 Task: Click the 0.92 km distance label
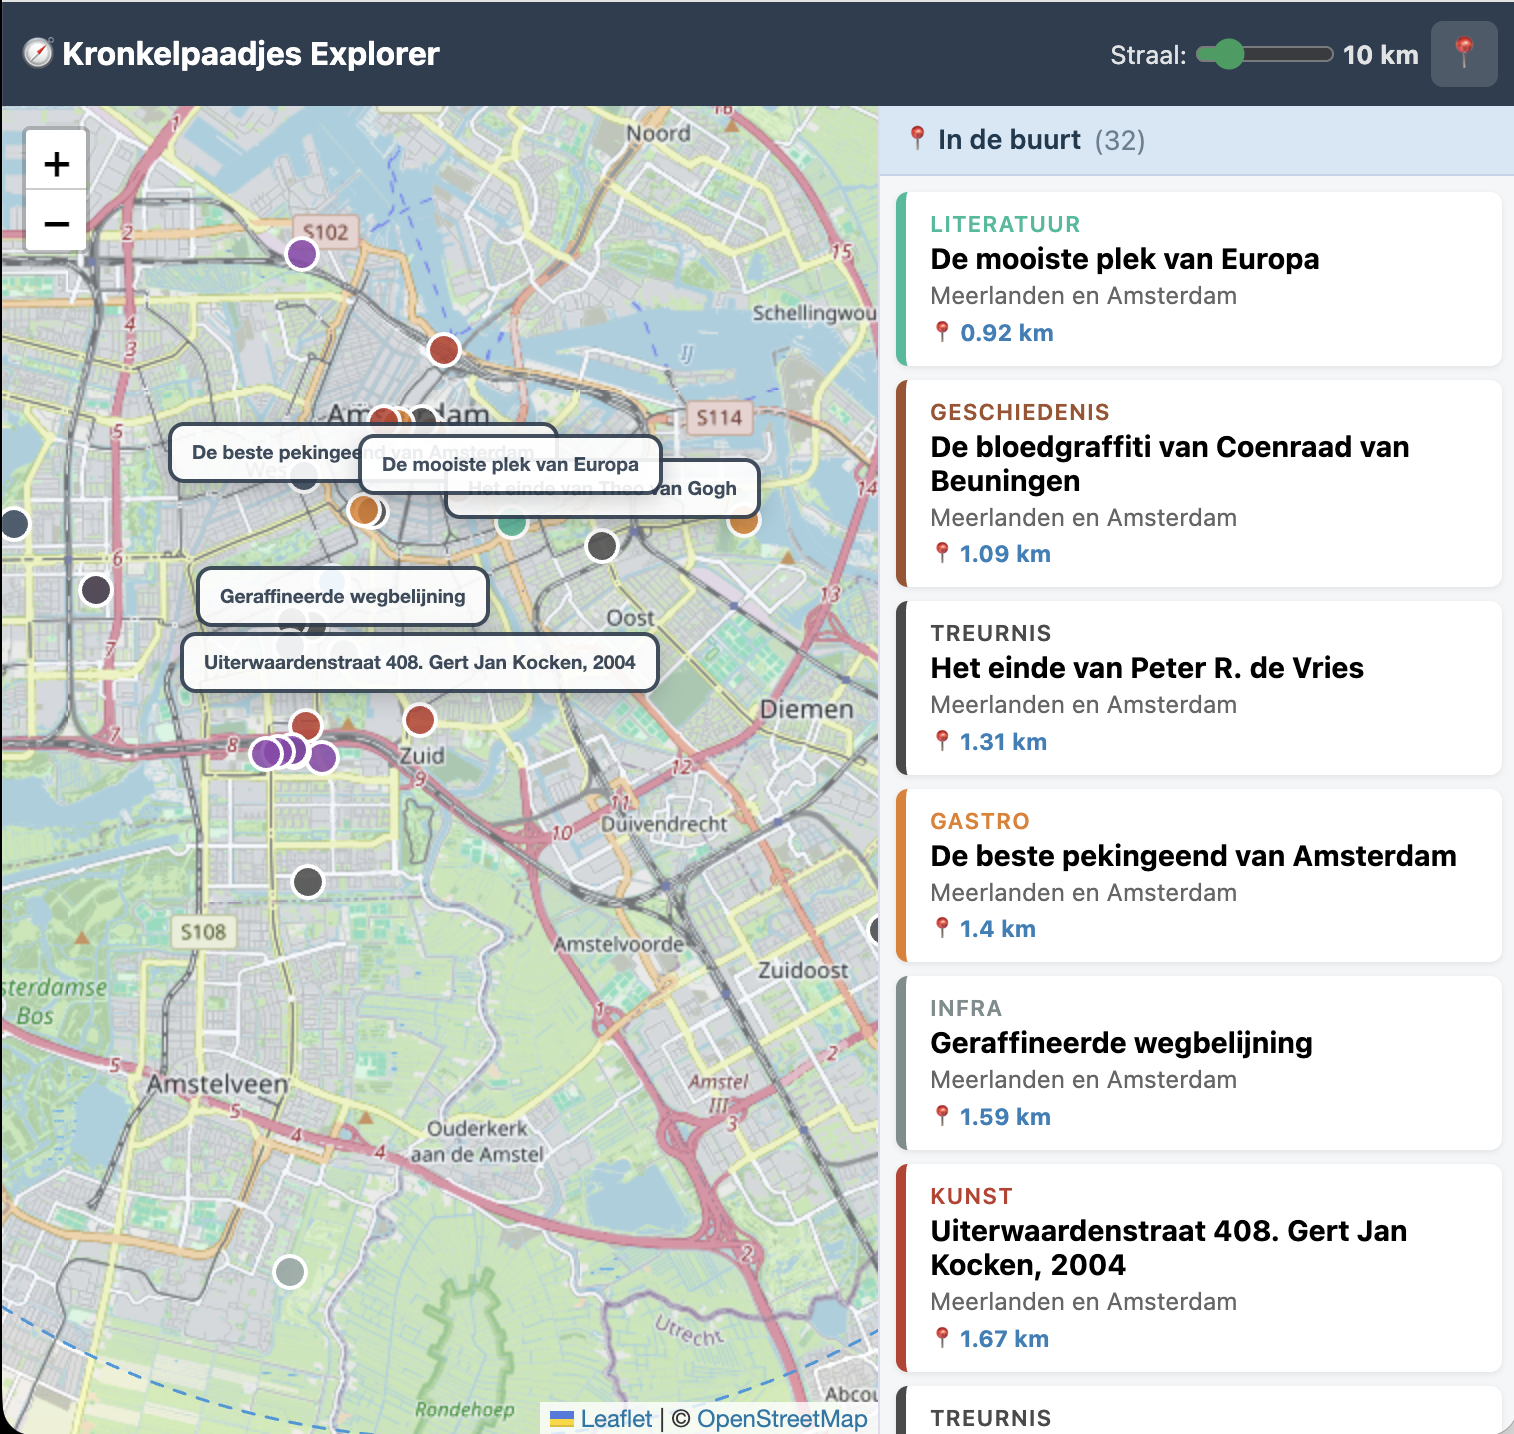click(x=1007, y=333)
